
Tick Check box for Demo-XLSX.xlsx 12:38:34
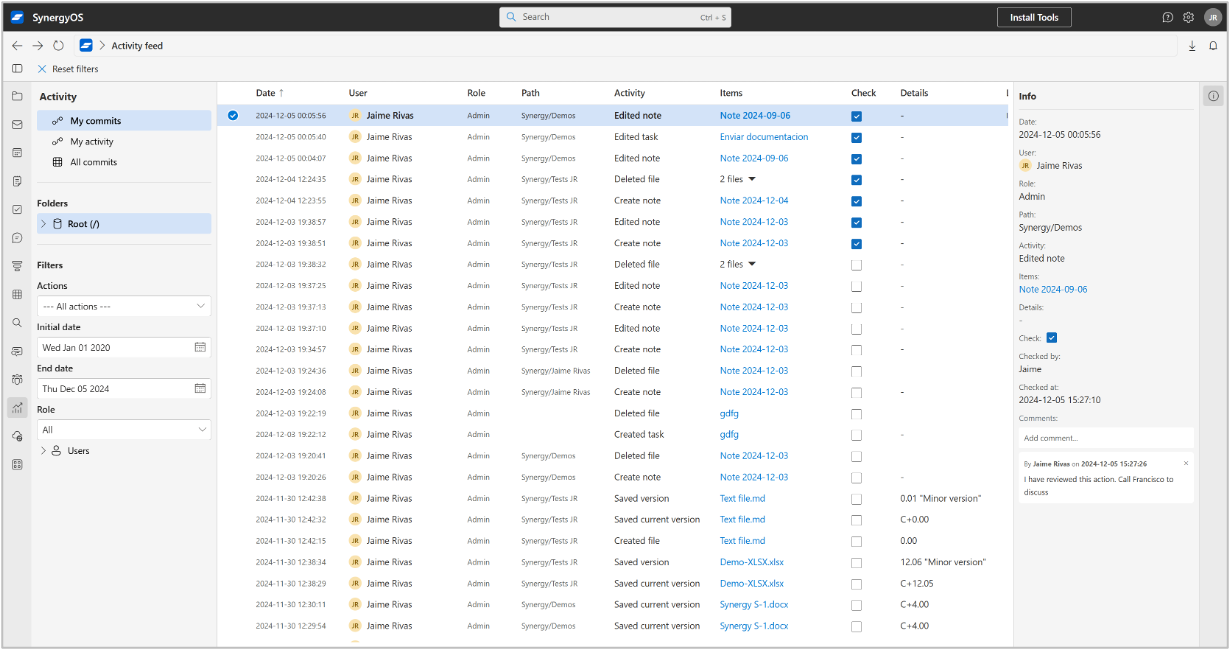(x=856, y=563)
